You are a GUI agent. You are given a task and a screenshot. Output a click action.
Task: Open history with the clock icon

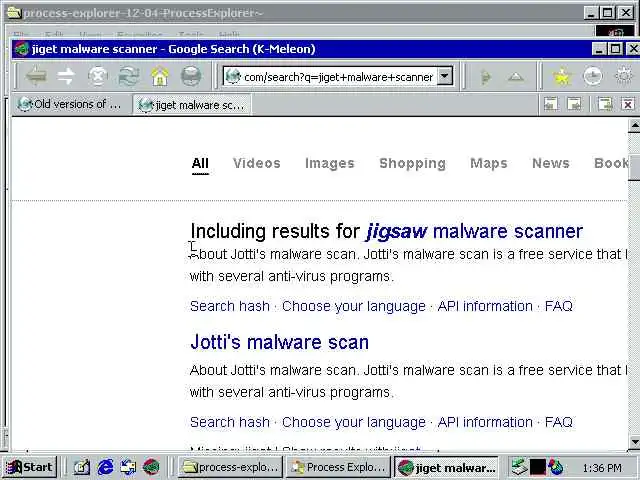(593, 76)
